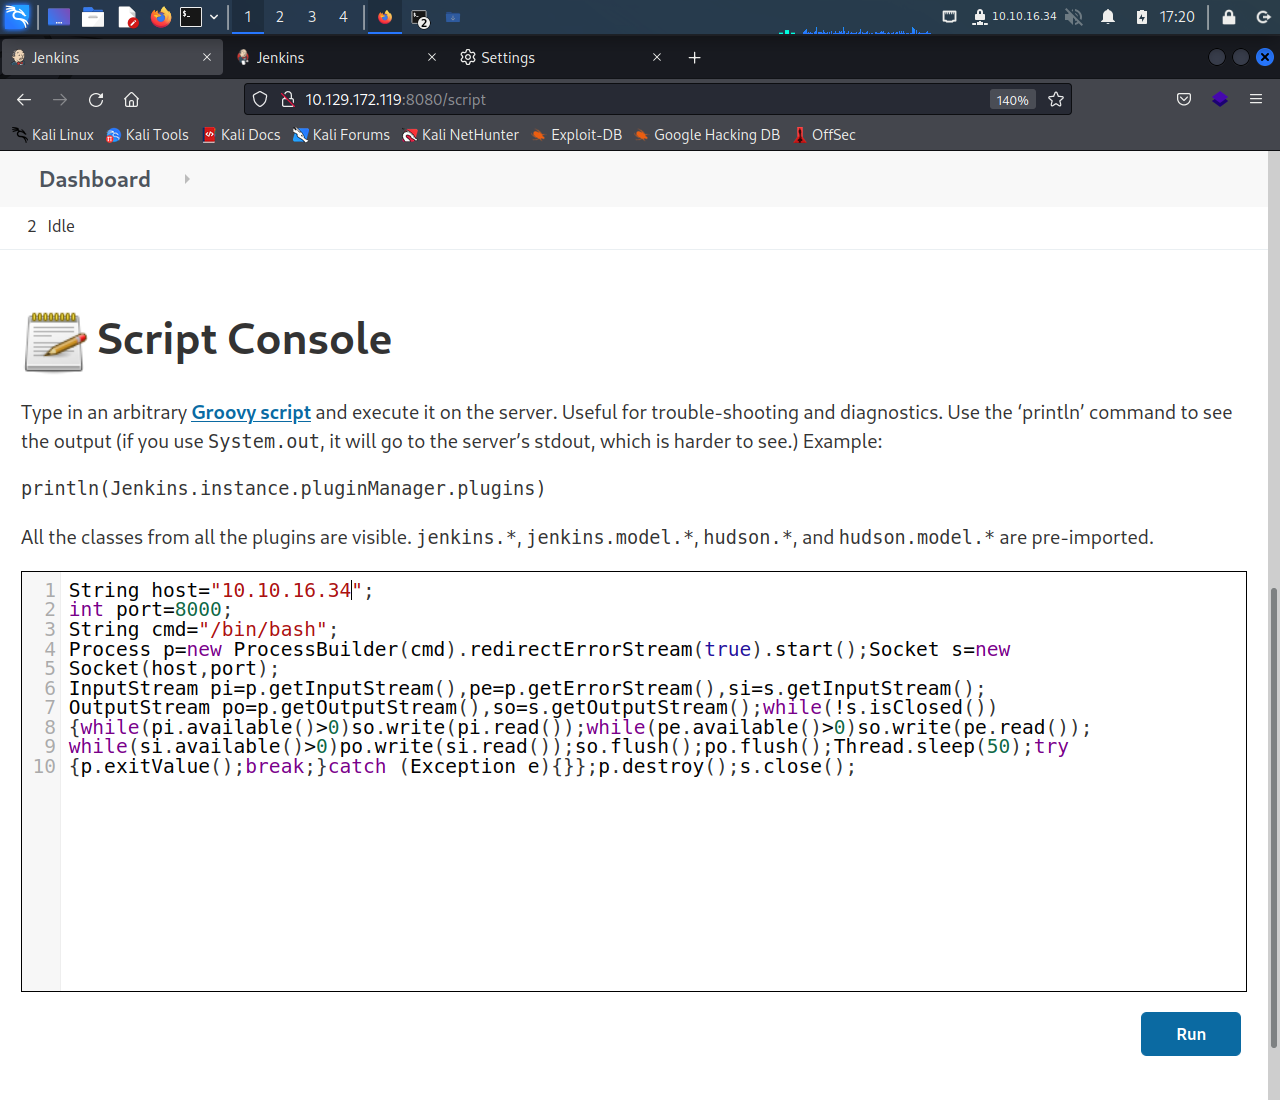This screenshot has height=1100, width=1280.
Task: Switch to workspace 4
Action: [343, 17]
